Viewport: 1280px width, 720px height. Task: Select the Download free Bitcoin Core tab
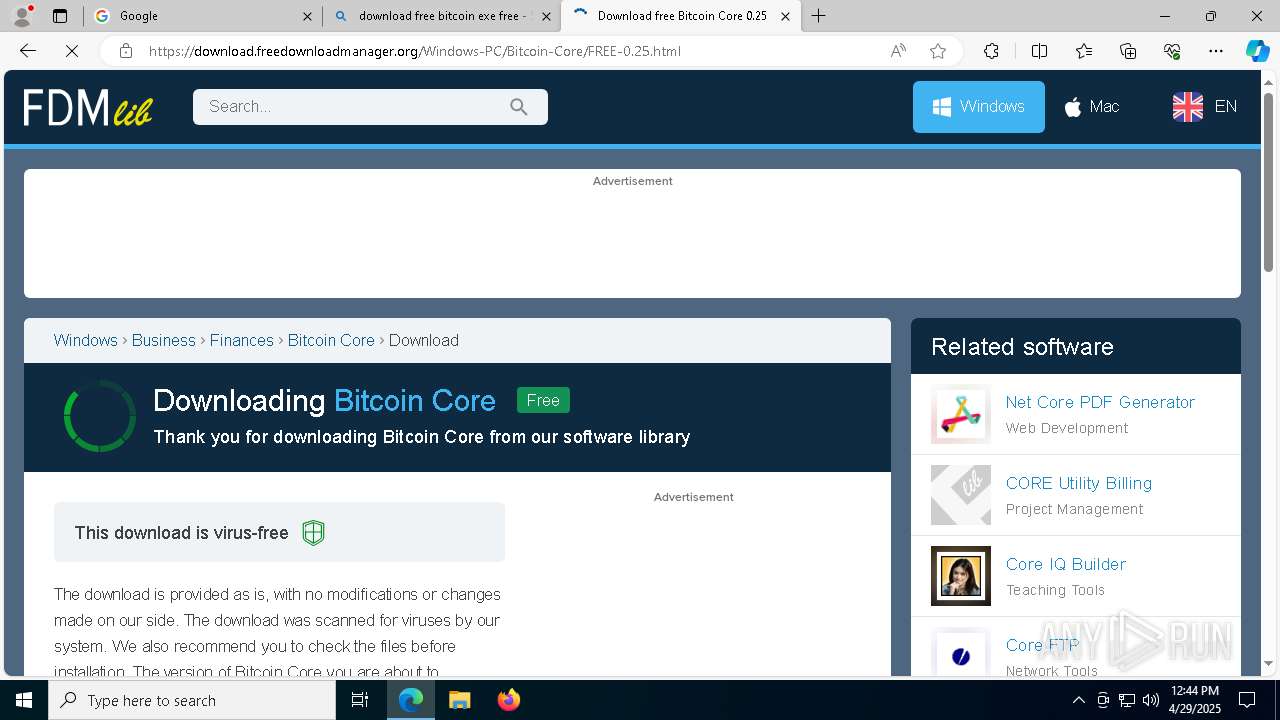coord(680,16)
